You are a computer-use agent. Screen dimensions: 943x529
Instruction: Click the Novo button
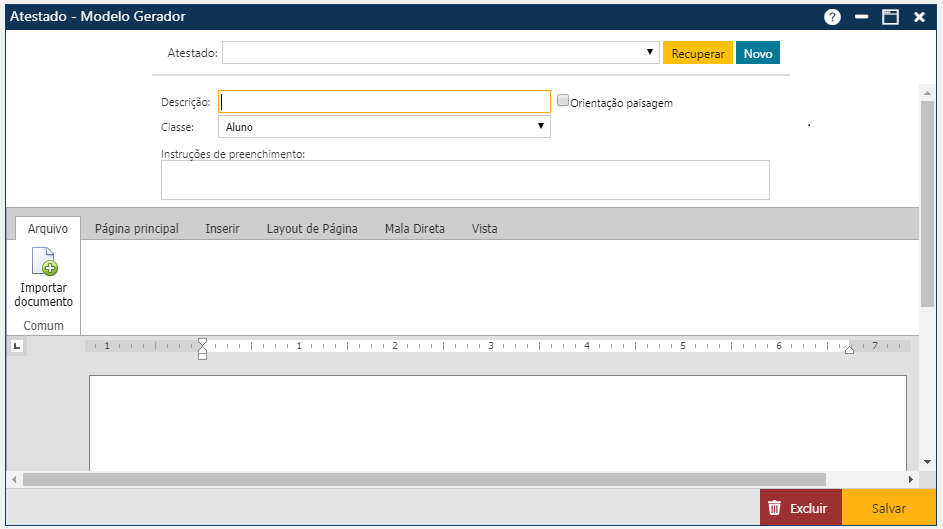click(757, 54)
